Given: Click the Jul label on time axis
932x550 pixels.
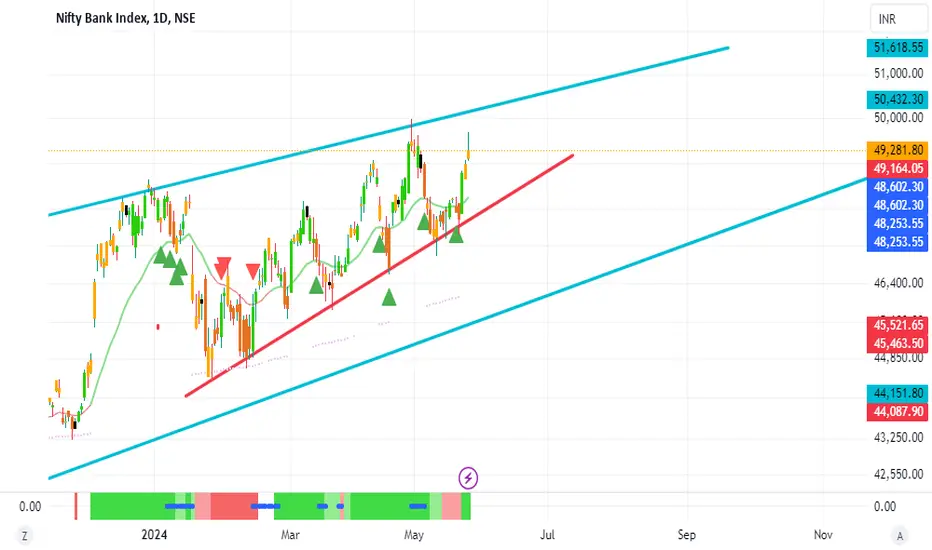Looking at the screenshot, I should (547, 535).
